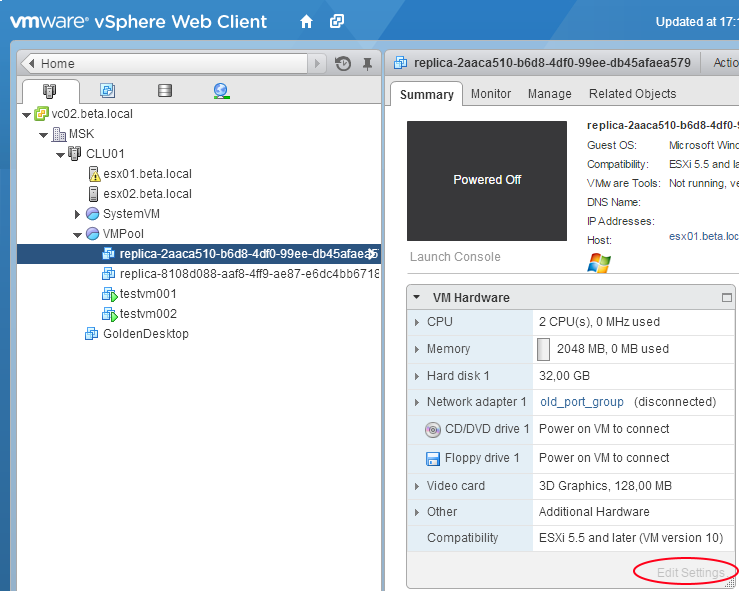Click the Home back navigation button
Screen dimensions: 739x591
click(x=163, y=63)
